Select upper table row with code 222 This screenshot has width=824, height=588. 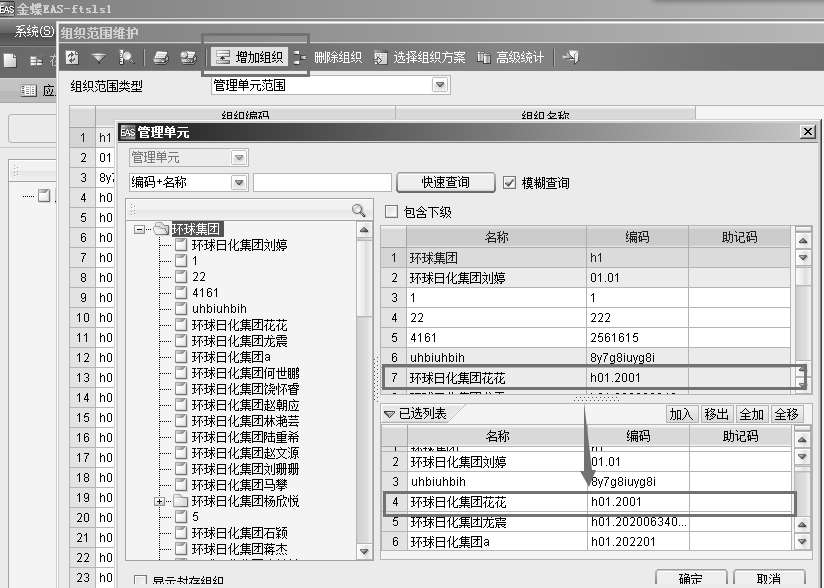point(586,318)
